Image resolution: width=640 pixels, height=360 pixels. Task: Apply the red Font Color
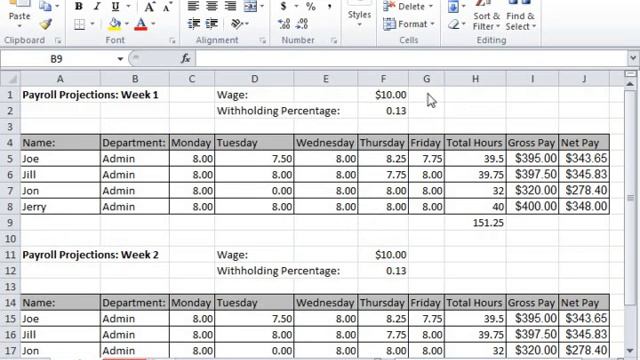(141, 24)
